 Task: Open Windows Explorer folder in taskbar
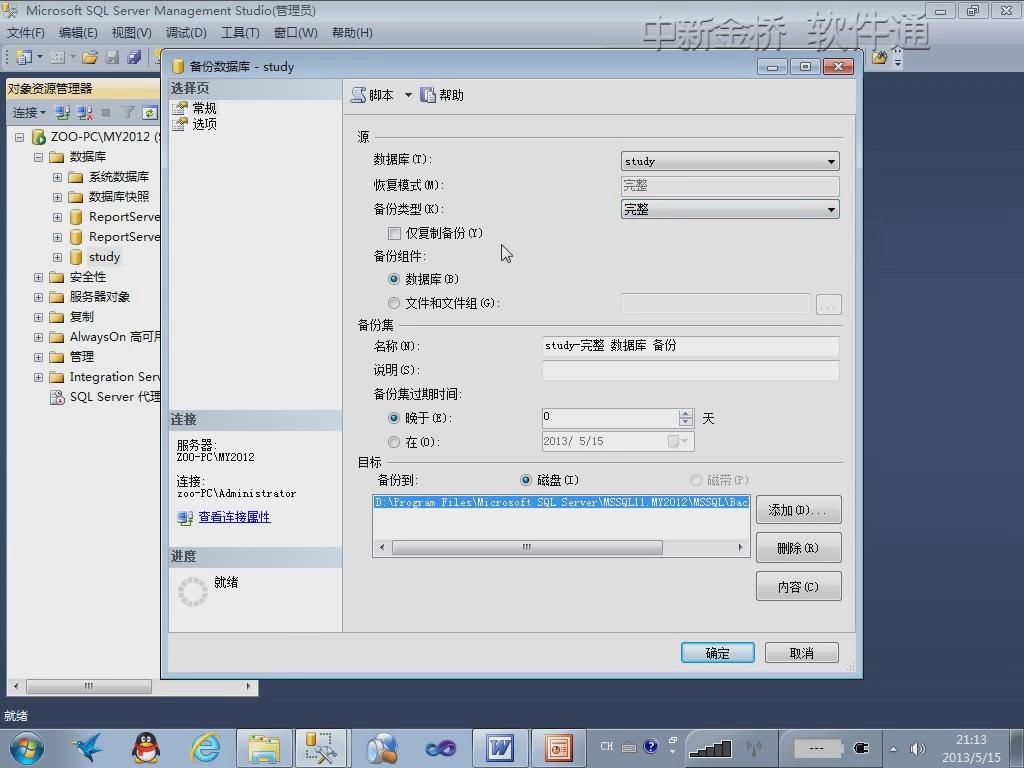[x=264, y=748]
